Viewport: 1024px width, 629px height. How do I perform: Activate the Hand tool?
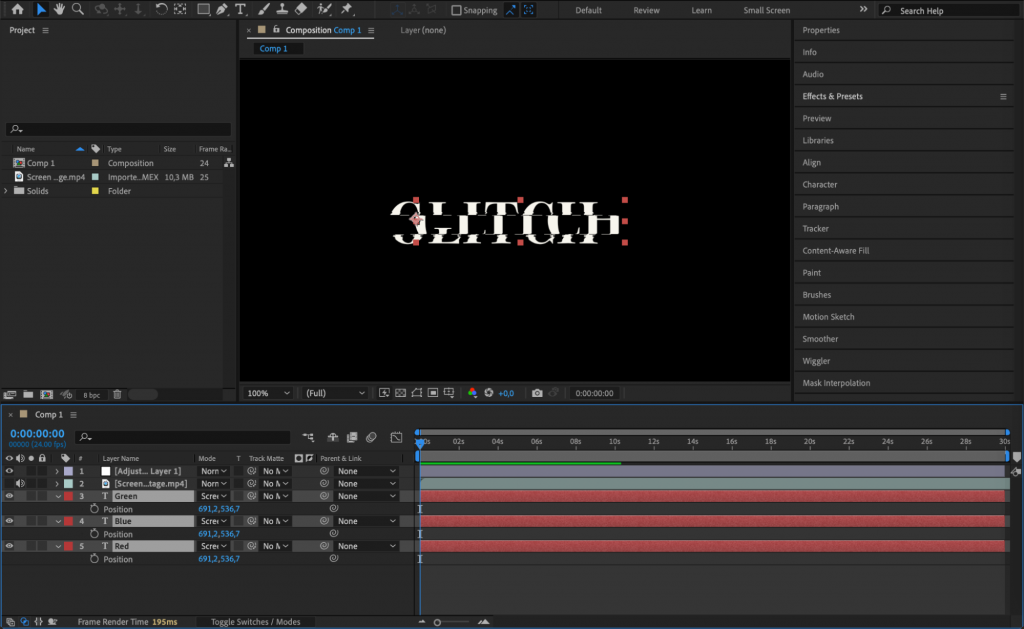click(x=60, y=10)
